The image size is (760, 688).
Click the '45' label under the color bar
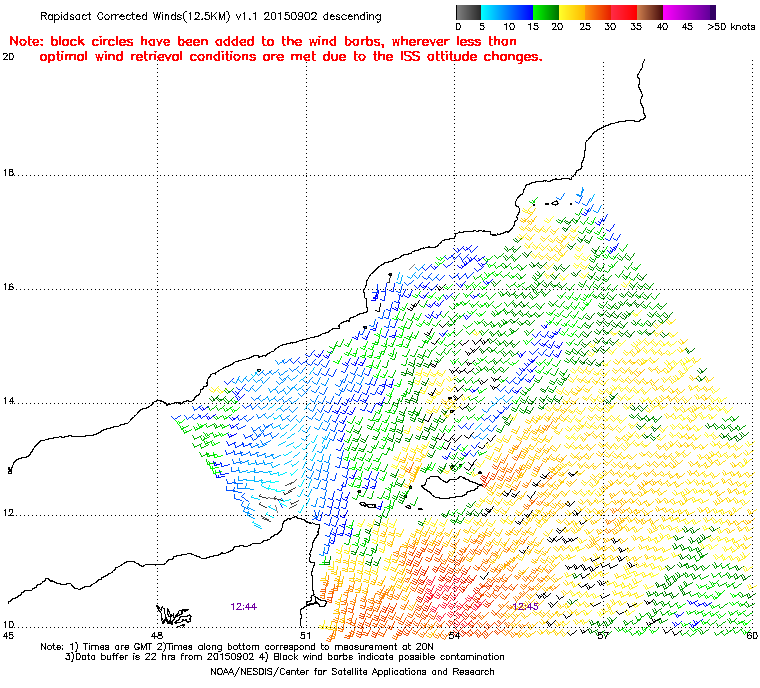tap(687, 27)
